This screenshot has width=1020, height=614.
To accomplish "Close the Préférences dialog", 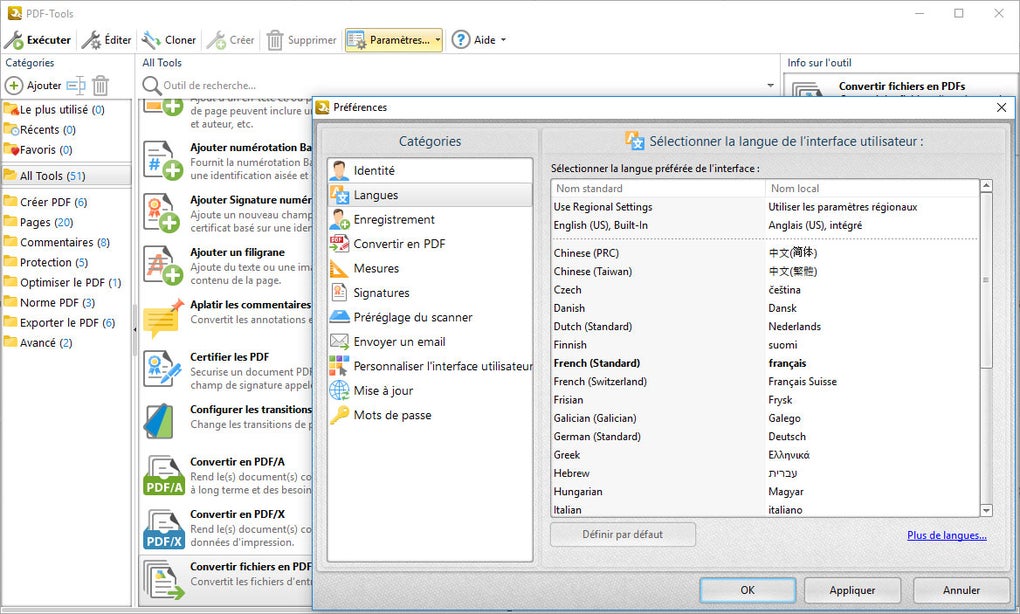I will coord(1001,107).
